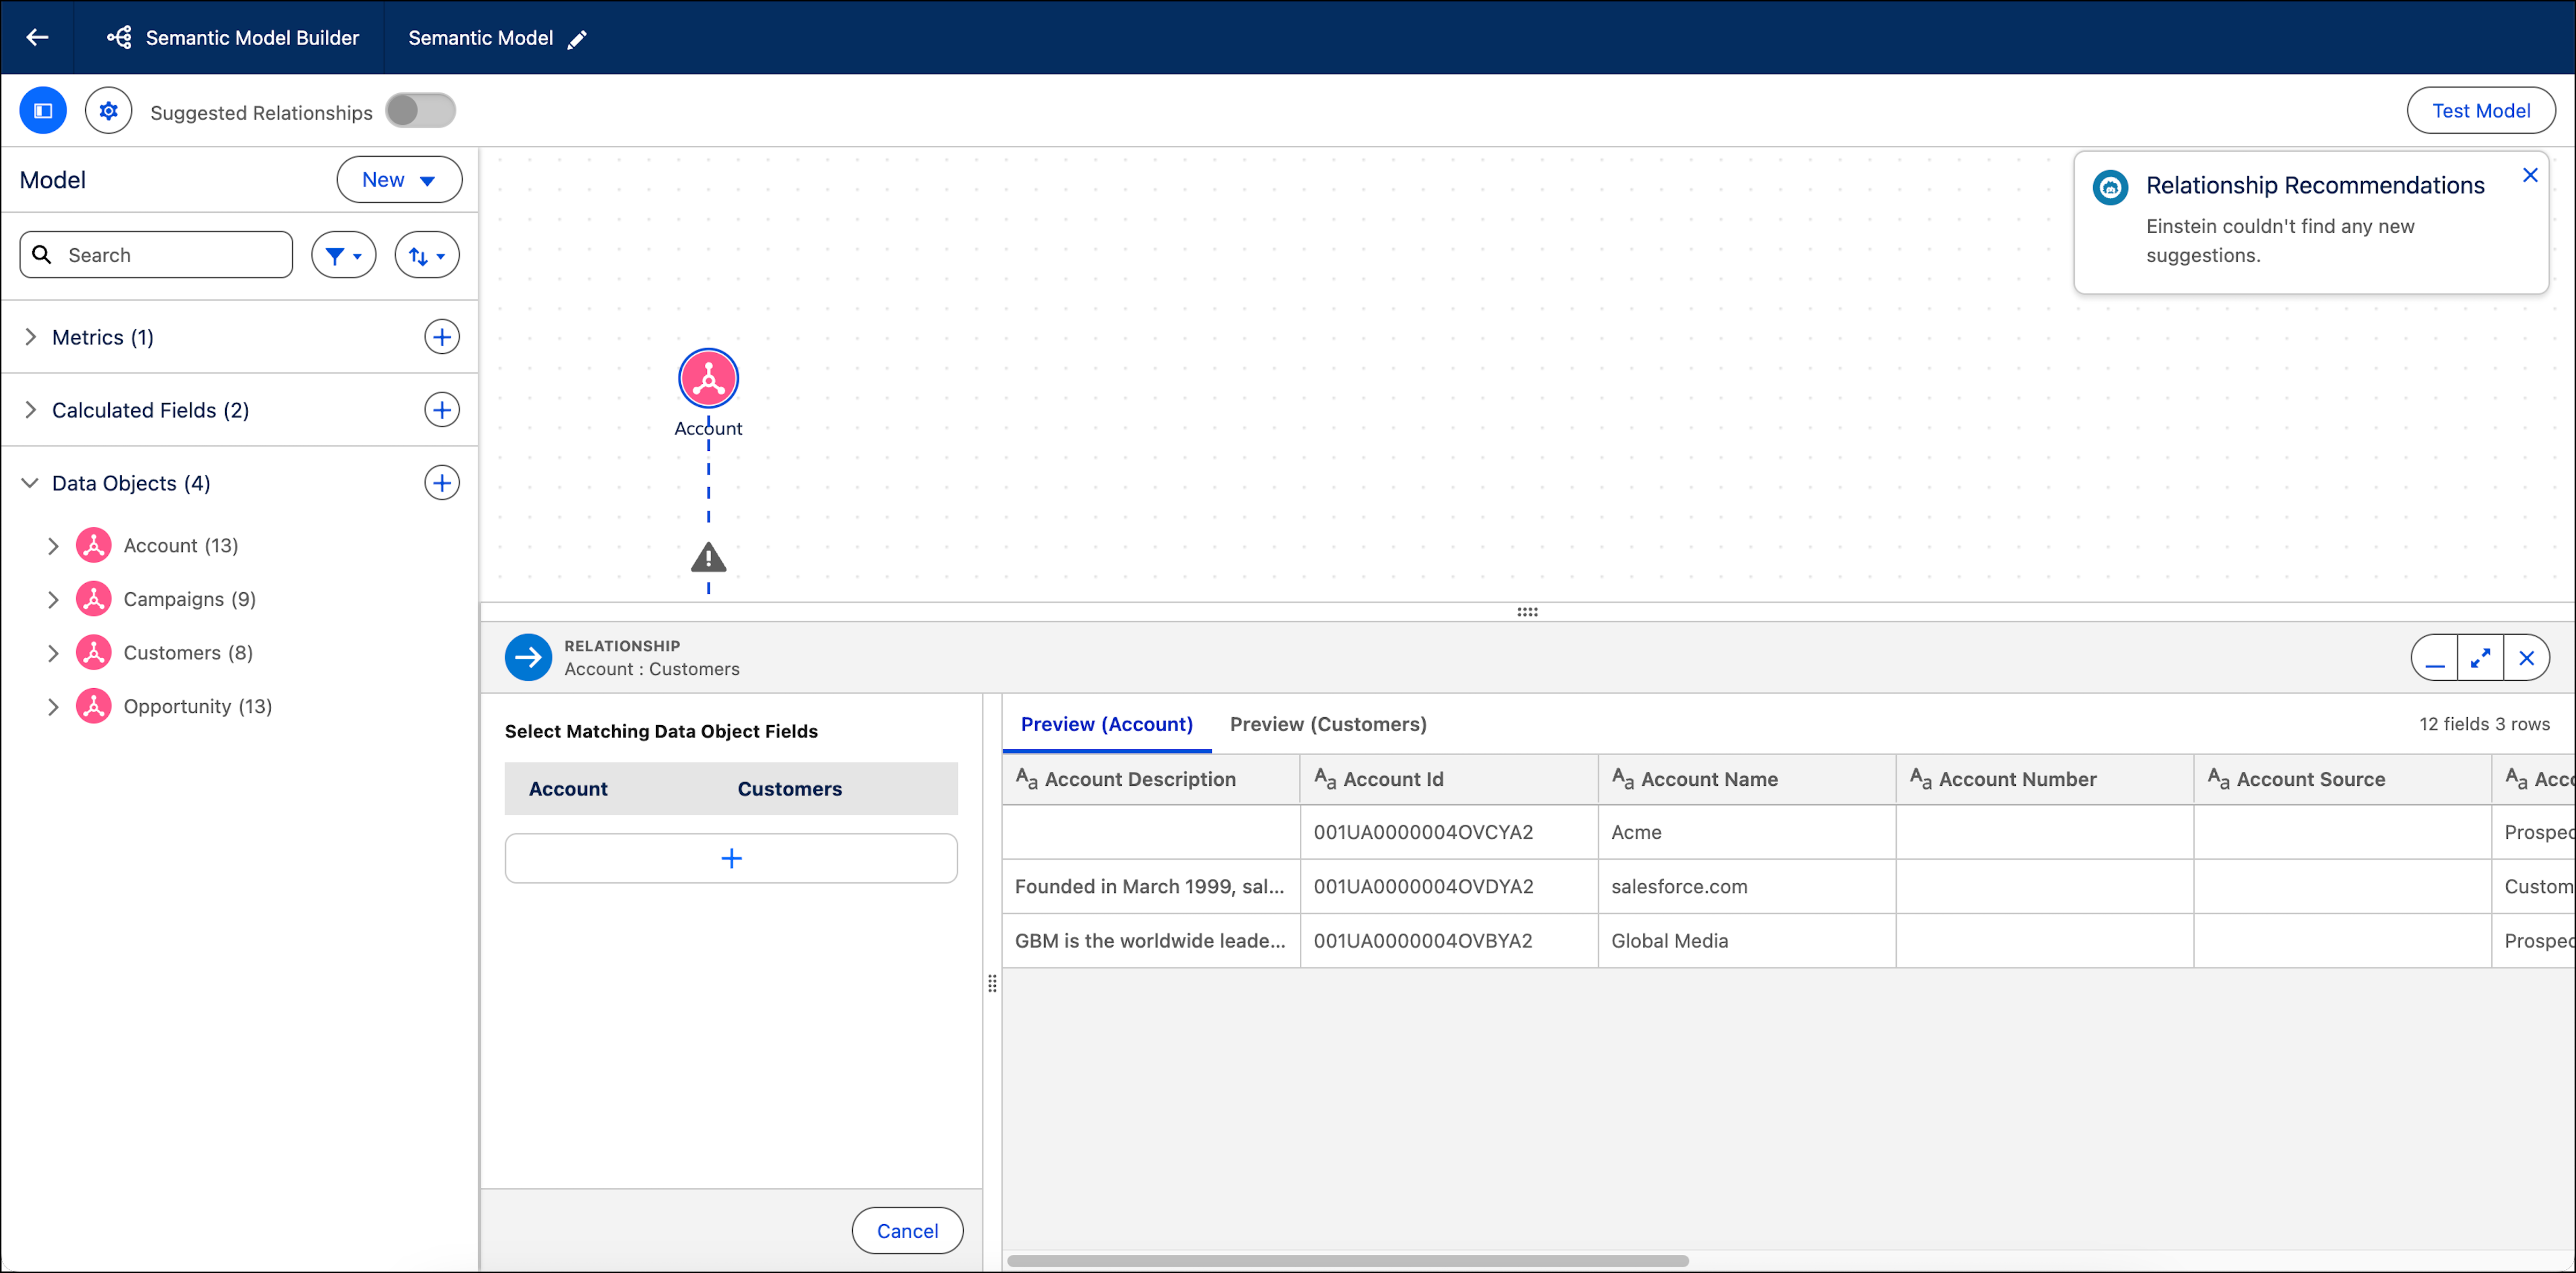The height and width of the screenshot is (1273, 2576).
Task: Expand the Campaigns data object
Action: click(x=53, y=600)
